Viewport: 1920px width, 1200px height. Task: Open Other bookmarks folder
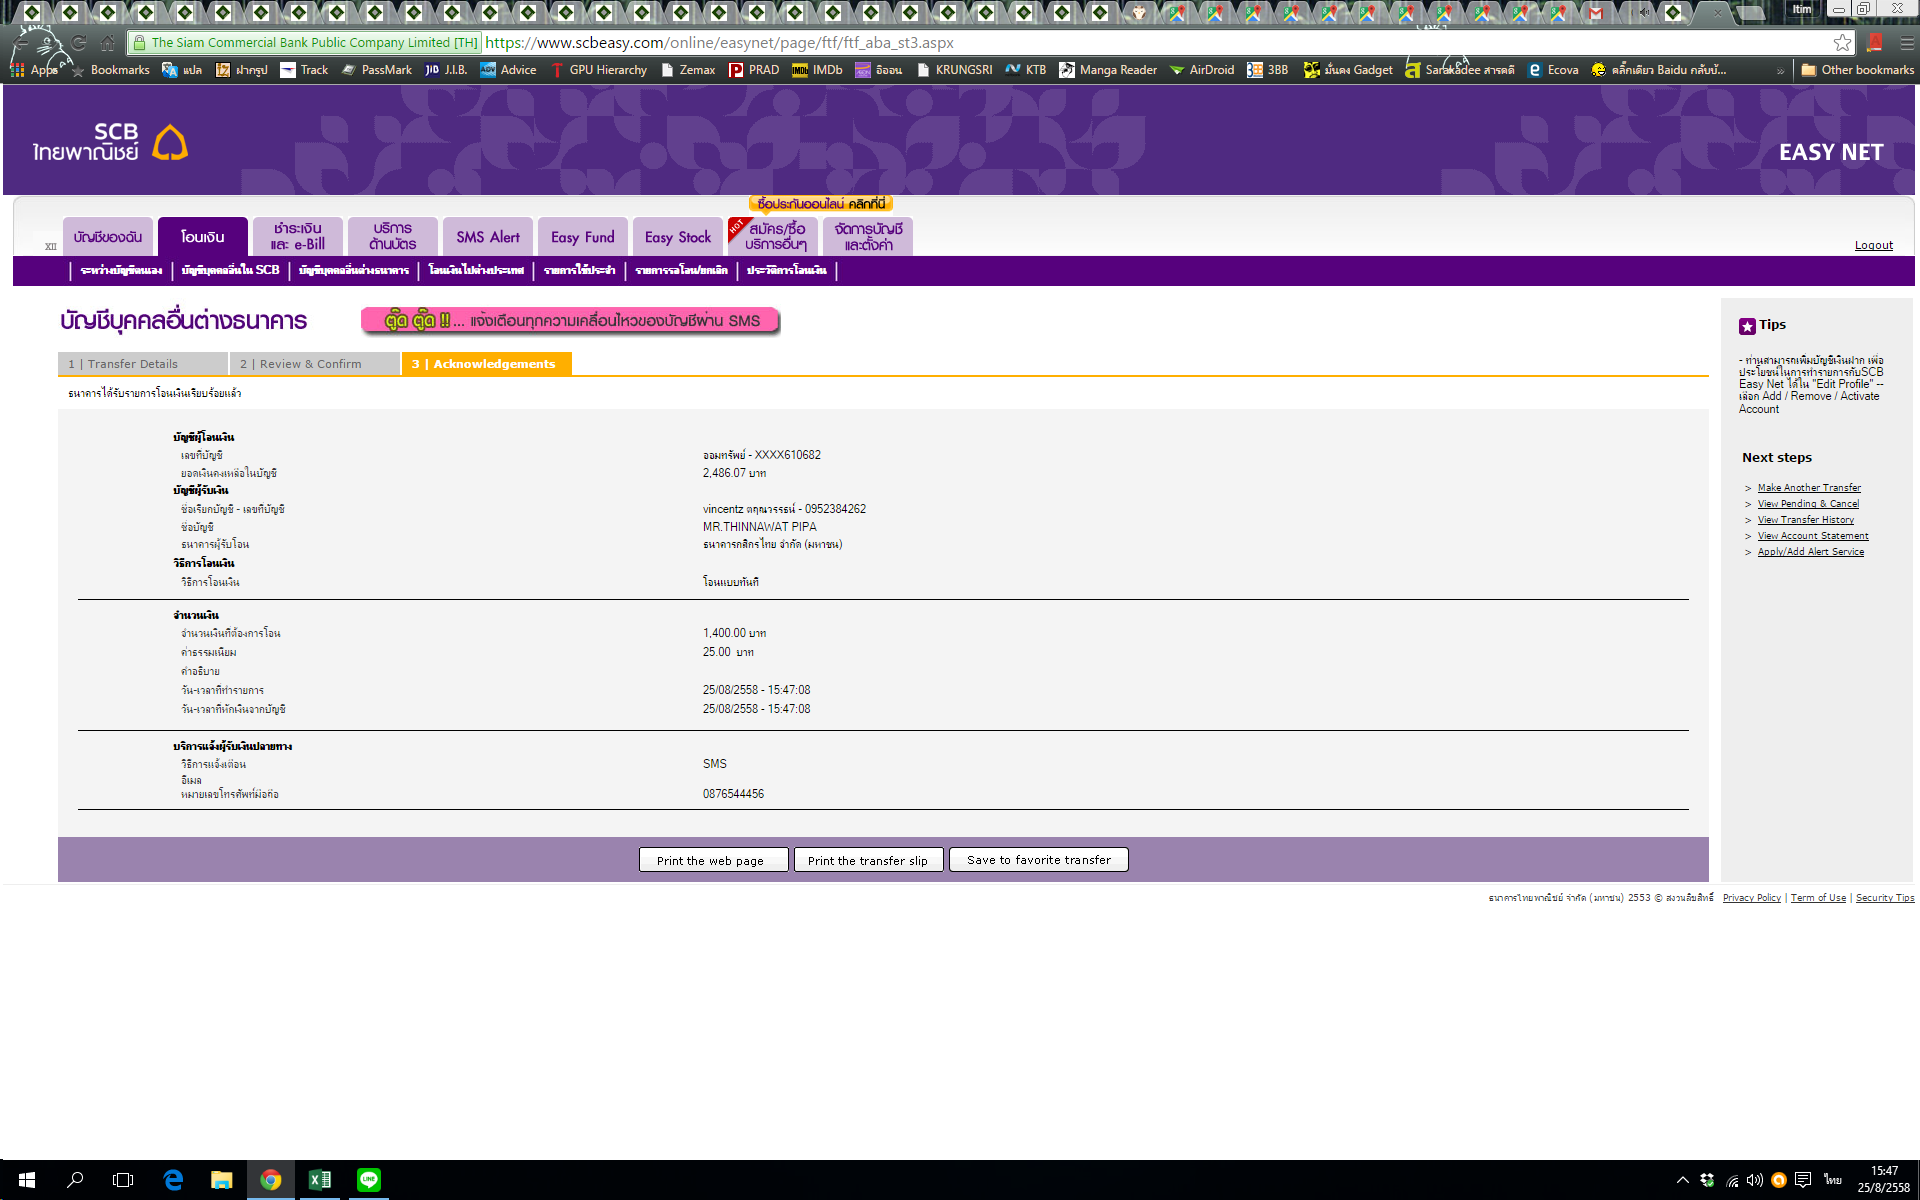[x=1857, y=70]
